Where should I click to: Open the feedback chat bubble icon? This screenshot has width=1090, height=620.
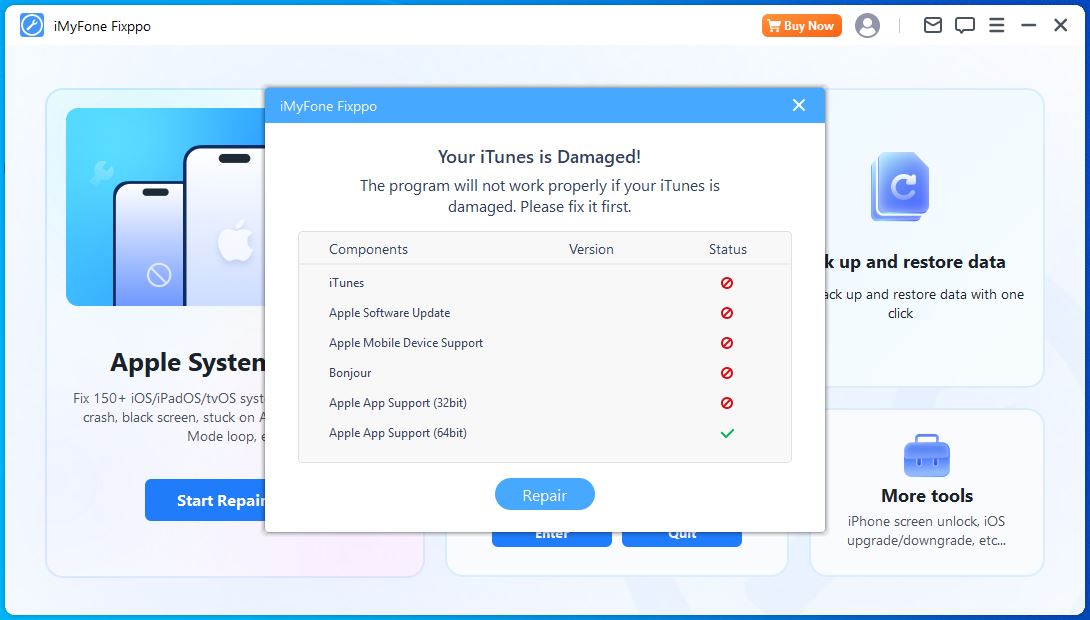point(964,26)
